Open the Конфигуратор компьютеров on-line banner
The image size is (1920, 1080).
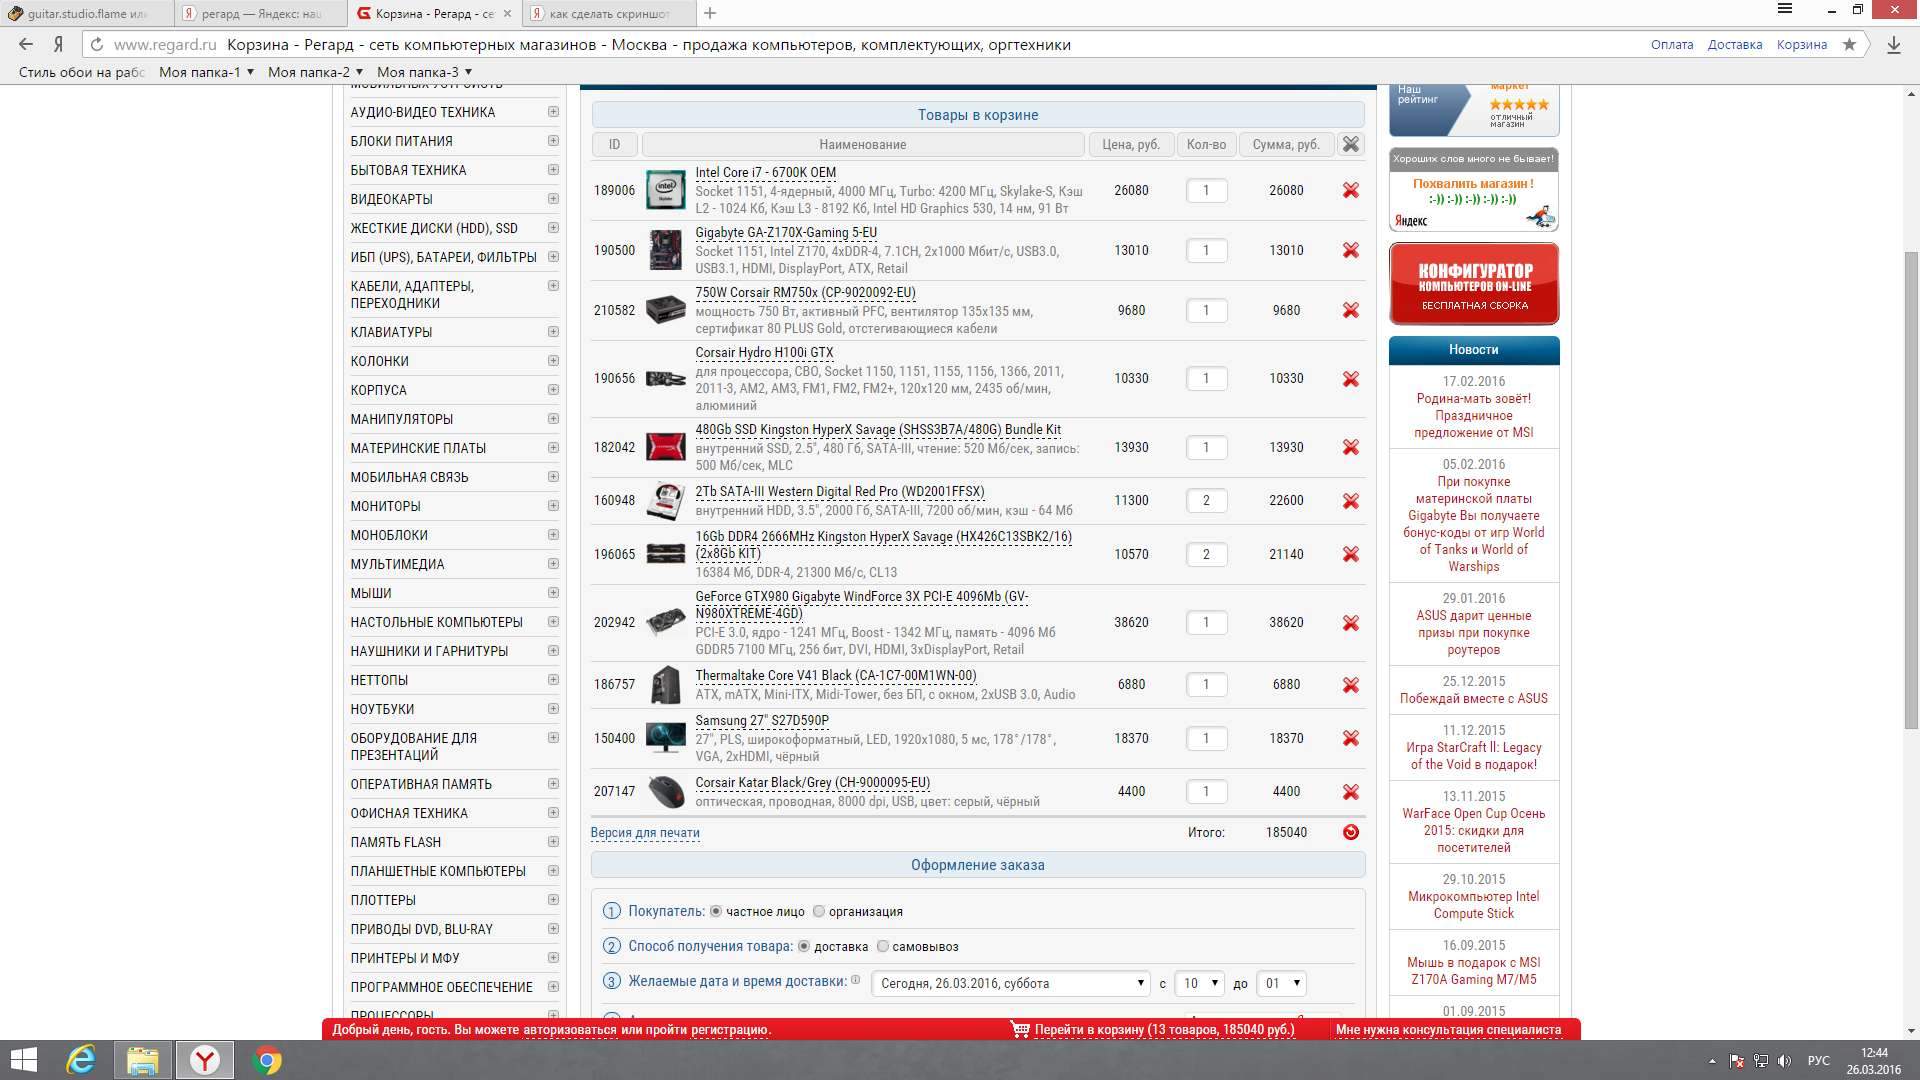pos(1474,283)
